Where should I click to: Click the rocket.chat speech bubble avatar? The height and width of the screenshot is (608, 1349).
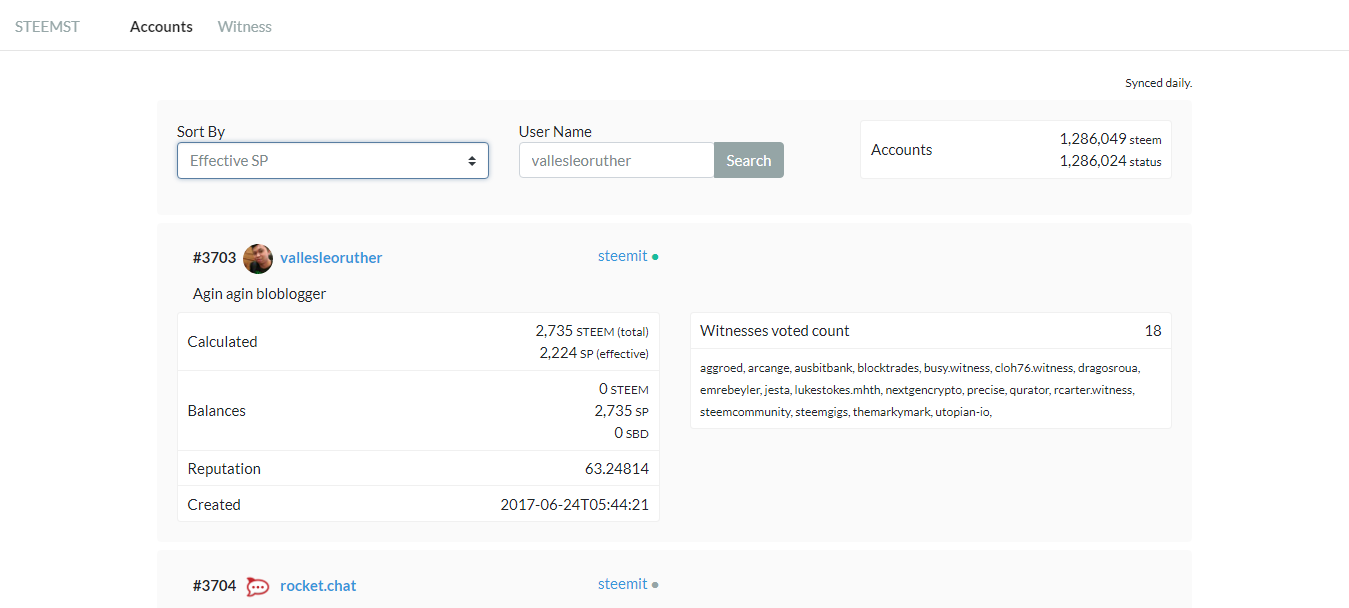pos(258,586)
